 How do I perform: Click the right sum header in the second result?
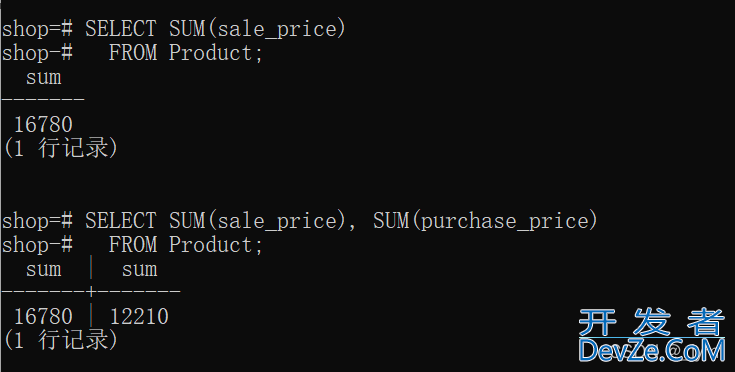click(x=140, y=269)
